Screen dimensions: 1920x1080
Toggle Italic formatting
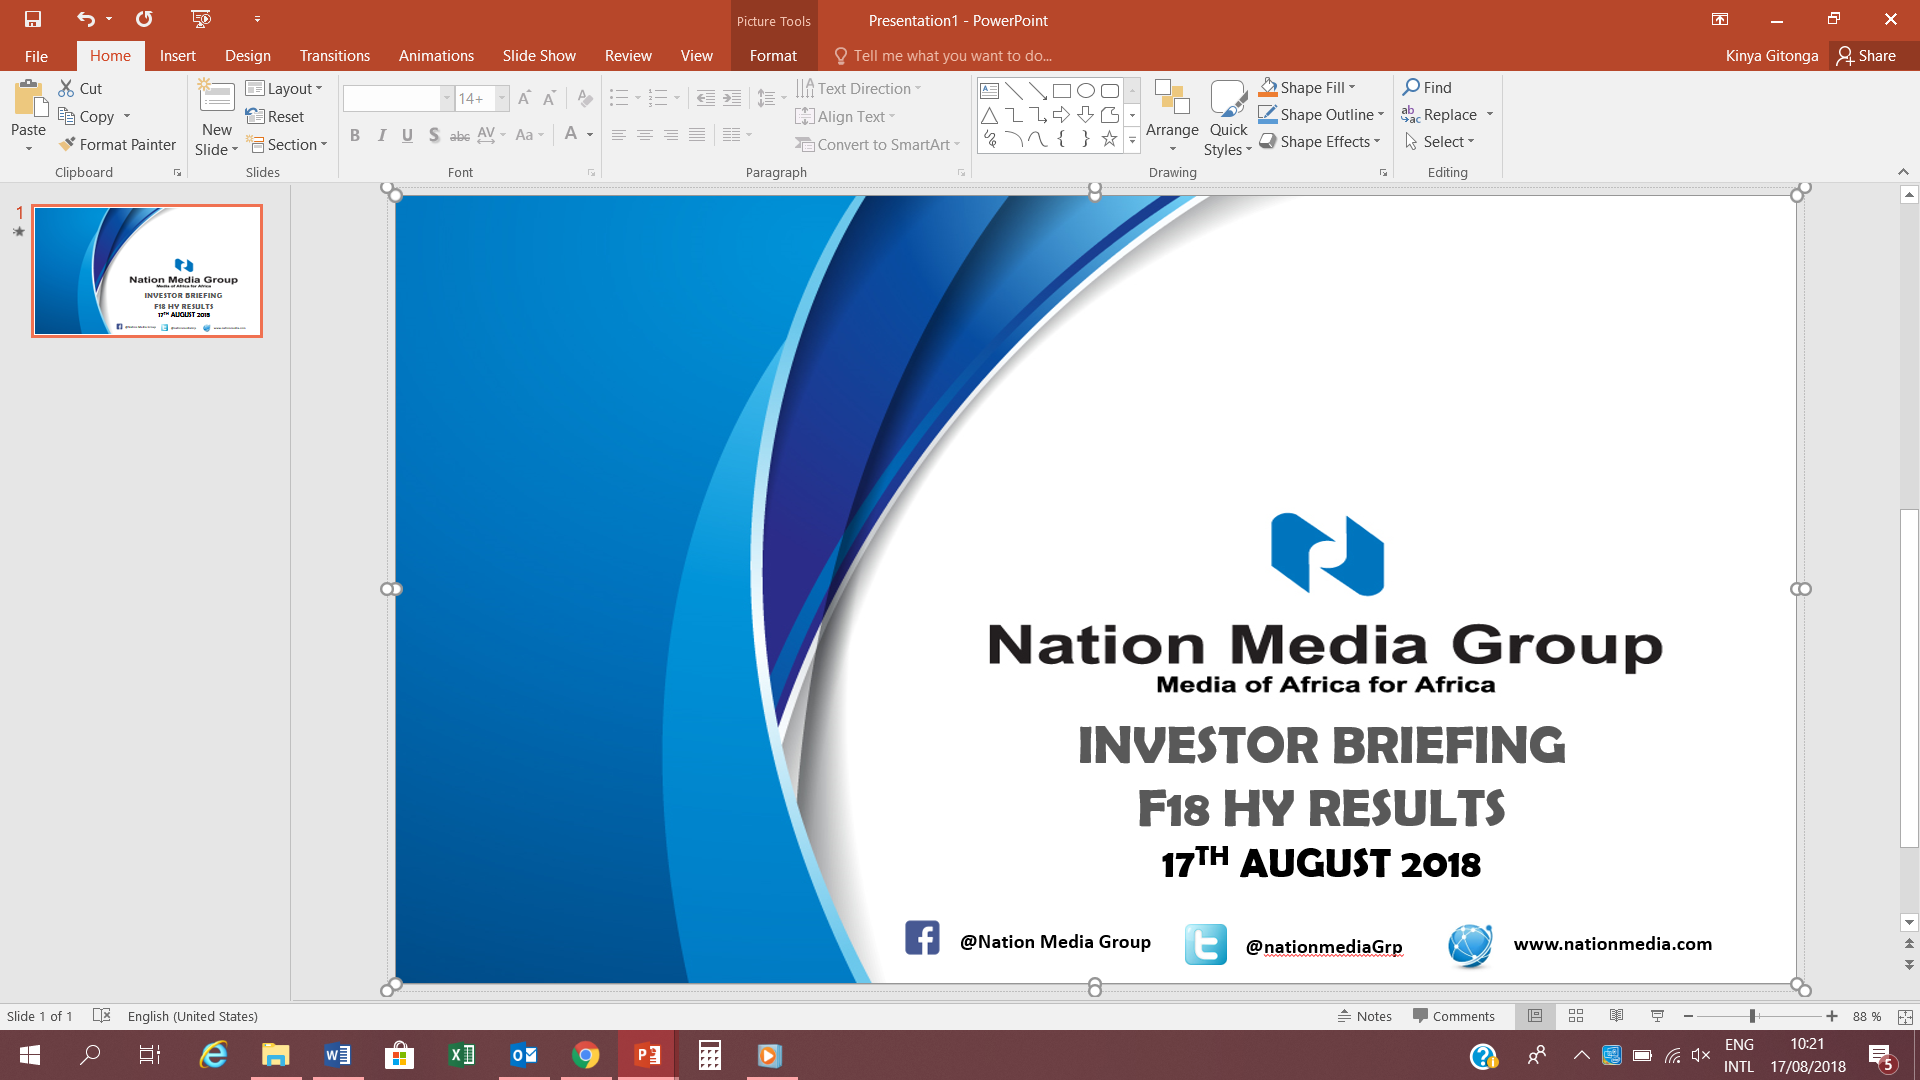point(381,135)
